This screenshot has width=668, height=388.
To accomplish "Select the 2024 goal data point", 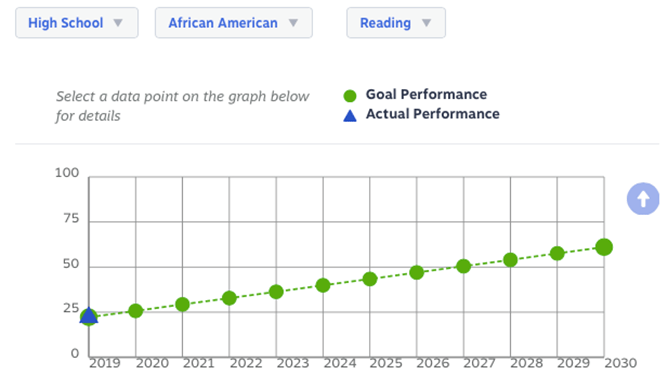I will point(323,285).
